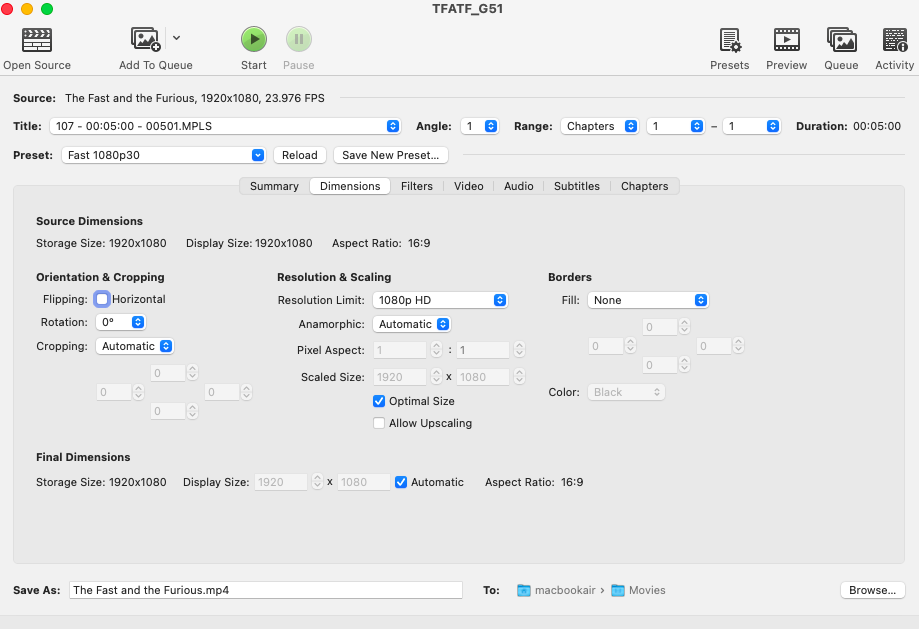The height and width of the screenshot is (629, 919).
Task: Click the Open Source clapperboard icon
Action: tap(37, 40)
